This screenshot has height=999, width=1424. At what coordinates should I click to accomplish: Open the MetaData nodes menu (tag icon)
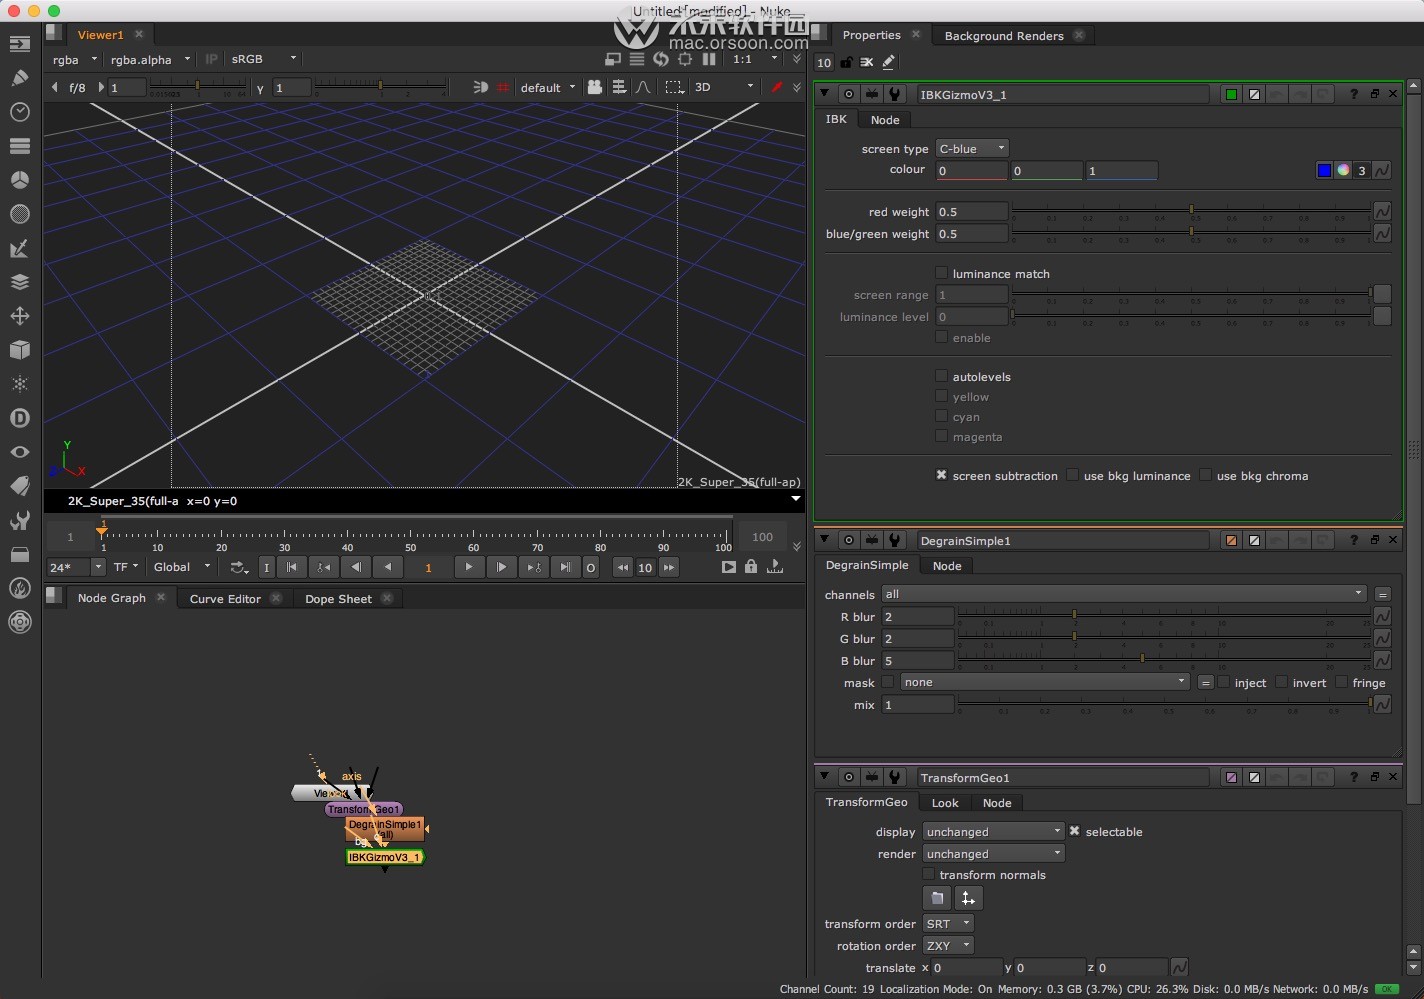19,486
